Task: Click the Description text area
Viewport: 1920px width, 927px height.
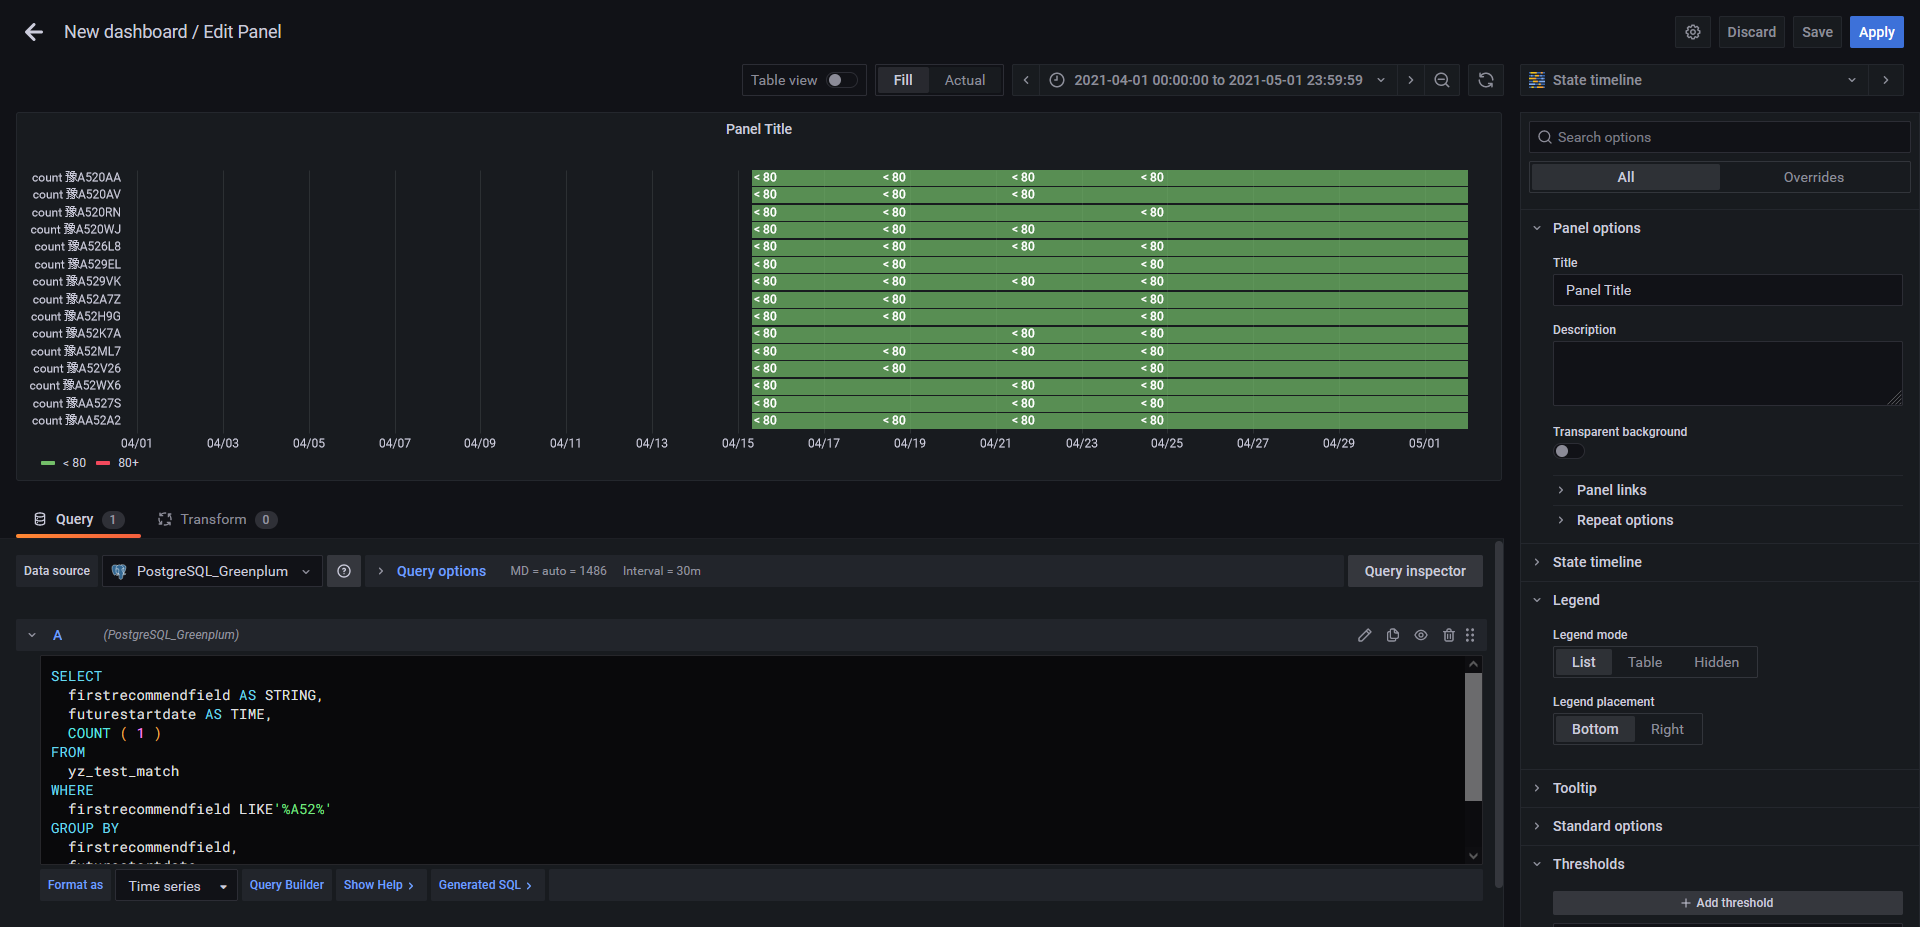Action: pos(1727,373)
